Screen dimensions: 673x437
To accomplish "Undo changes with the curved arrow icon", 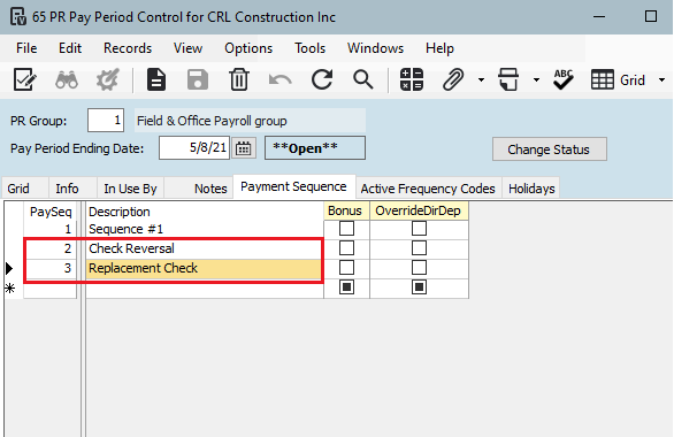I will click(x=280, y=80).
